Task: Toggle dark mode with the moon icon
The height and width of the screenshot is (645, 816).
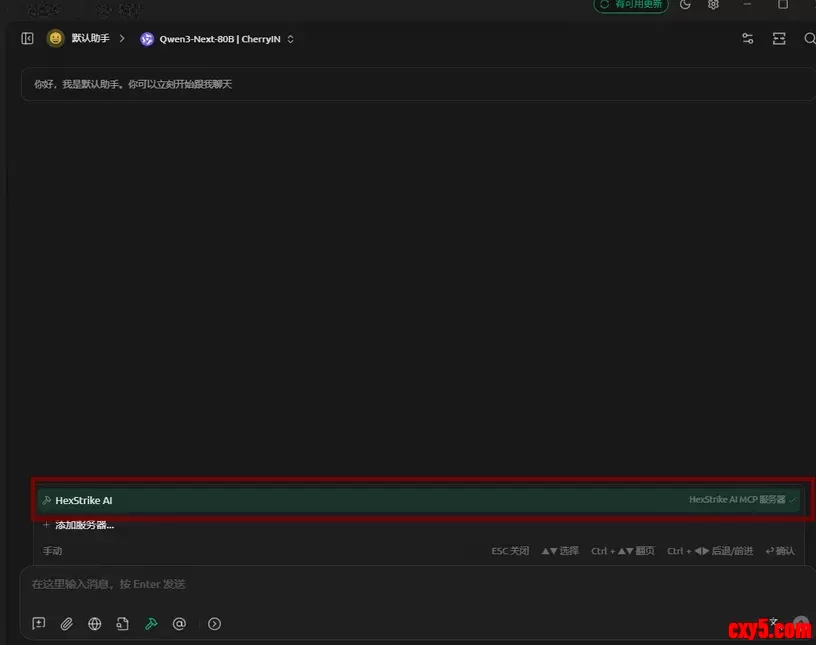Action: 685,5
